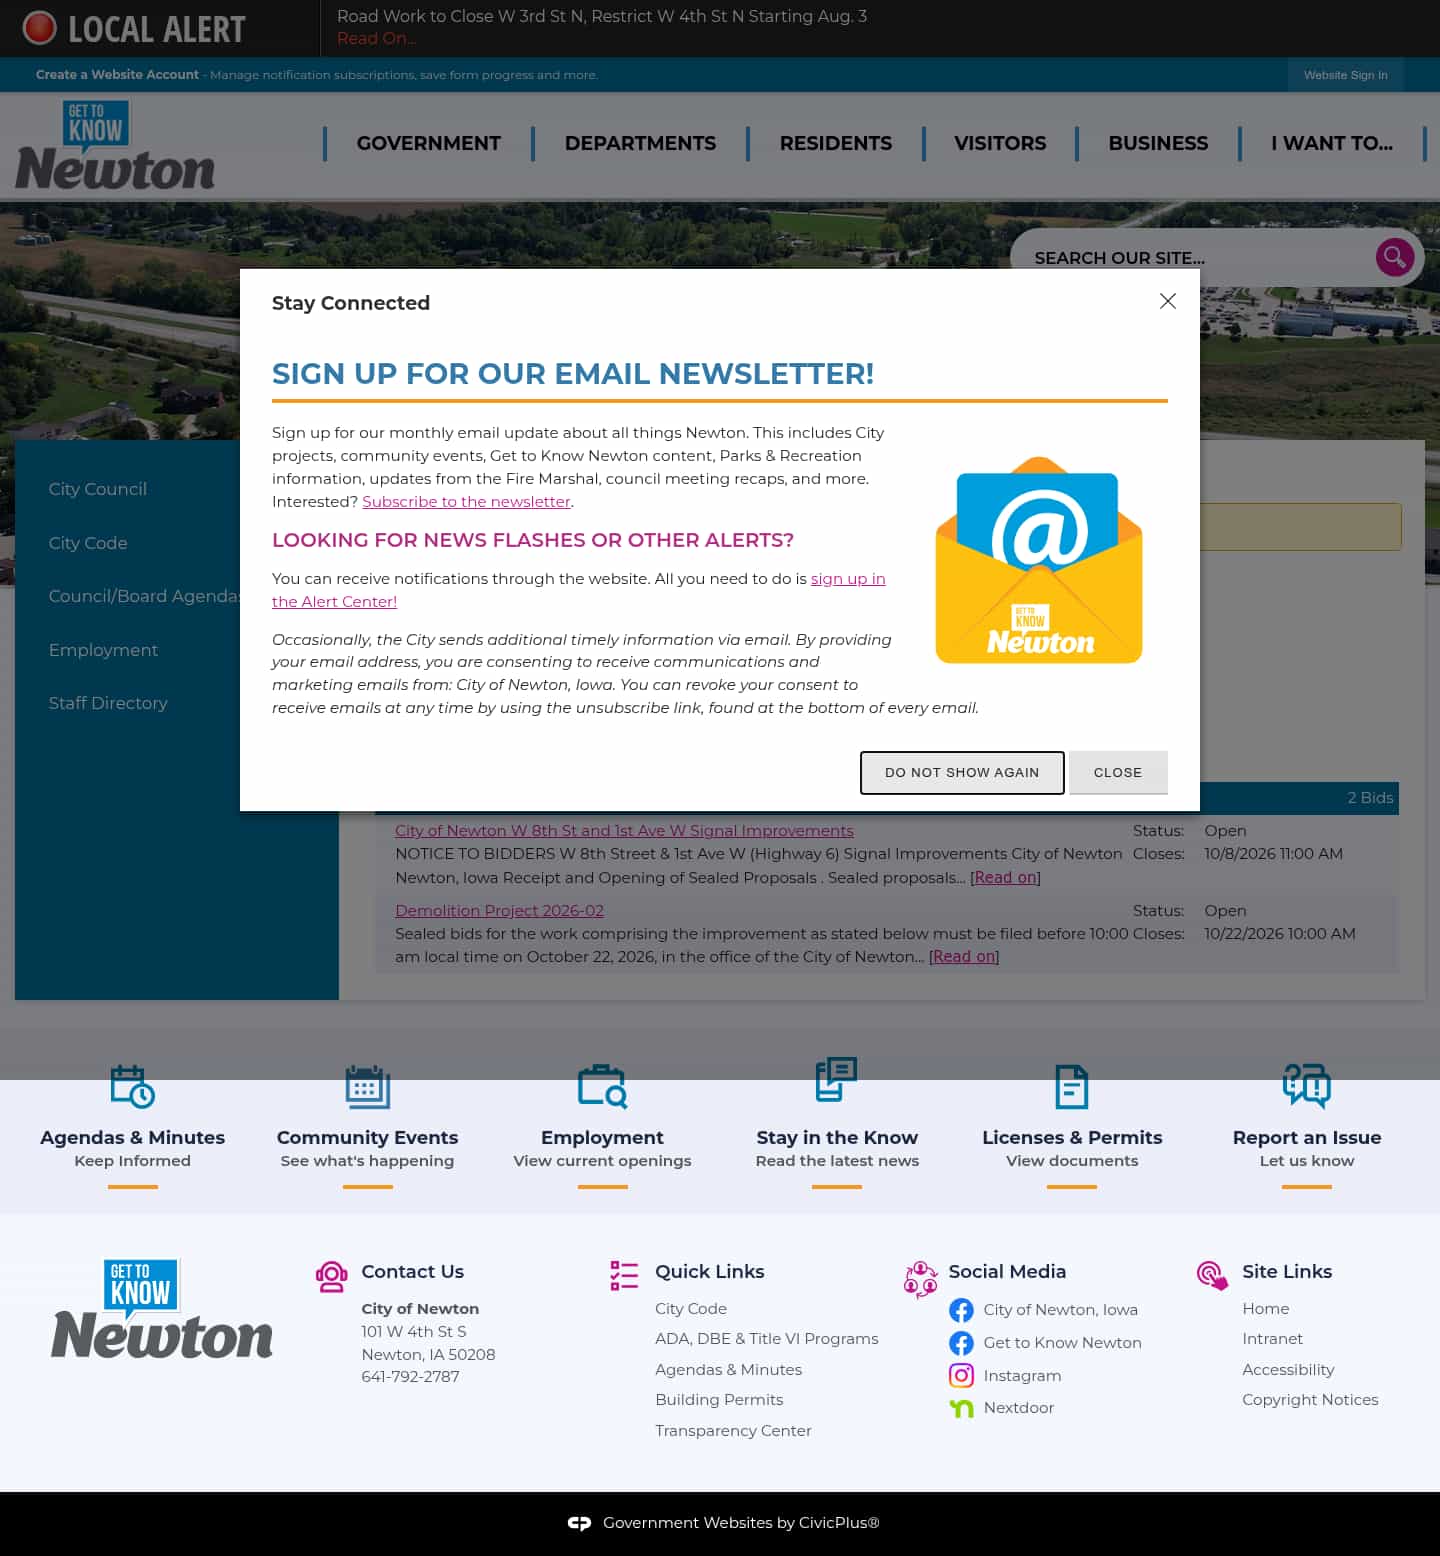
Task: Click the Licenses & Permits document icon
Action: 1072,1086
